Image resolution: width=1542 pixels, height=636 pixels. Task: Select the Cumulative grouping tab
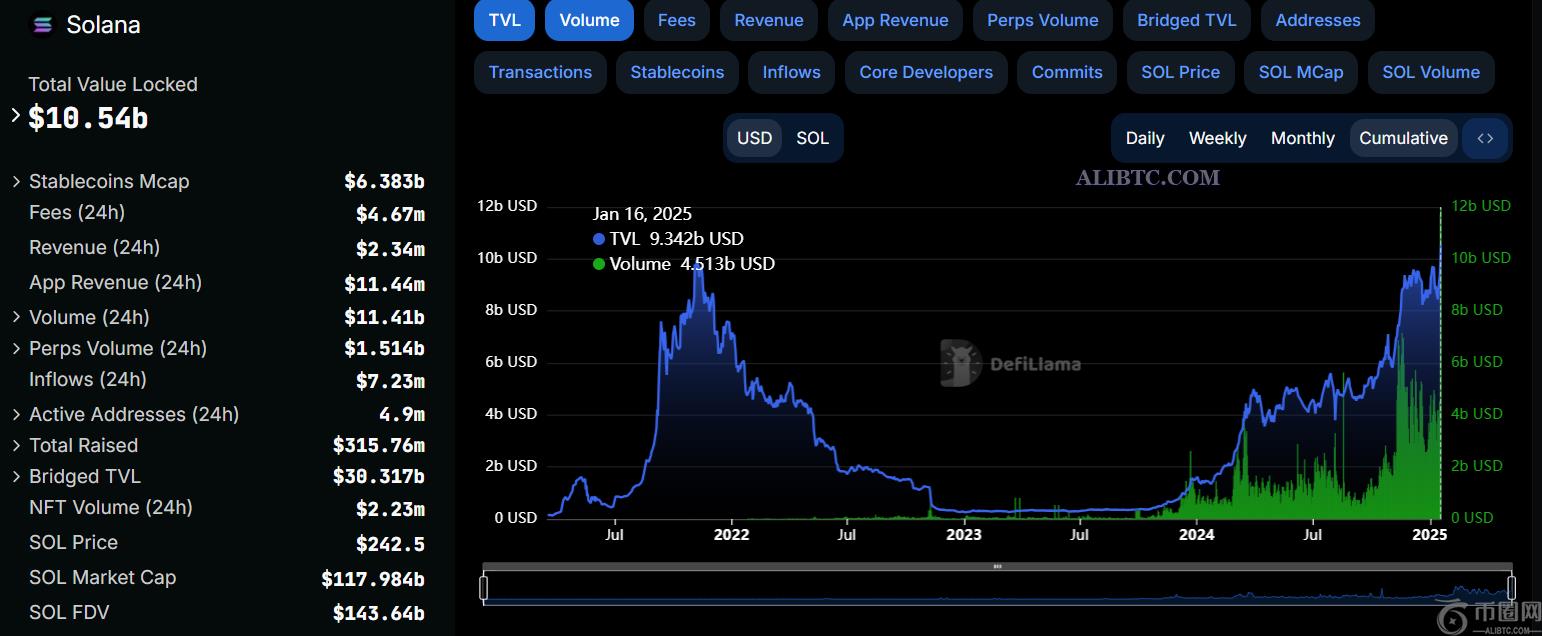(x=1403, y=138)
